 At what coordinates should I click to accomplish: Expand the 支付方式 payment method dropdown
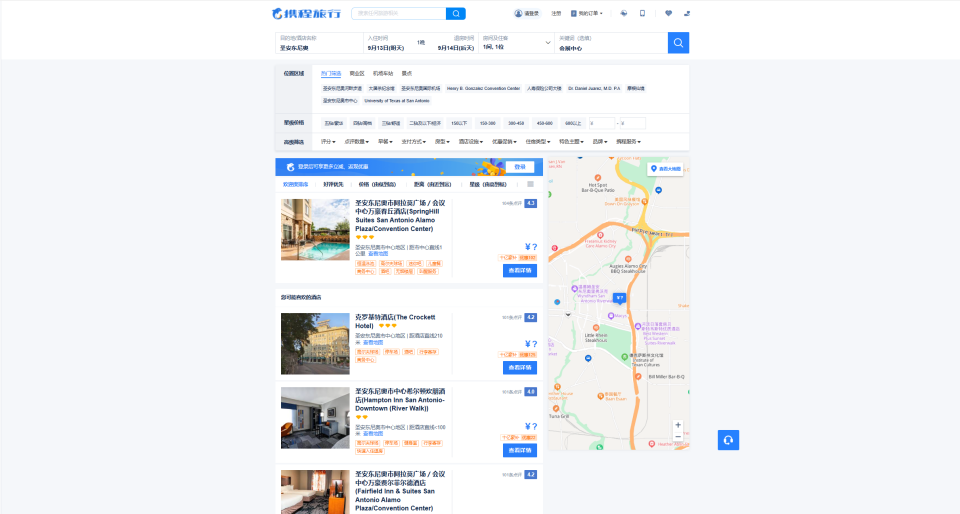413,142
